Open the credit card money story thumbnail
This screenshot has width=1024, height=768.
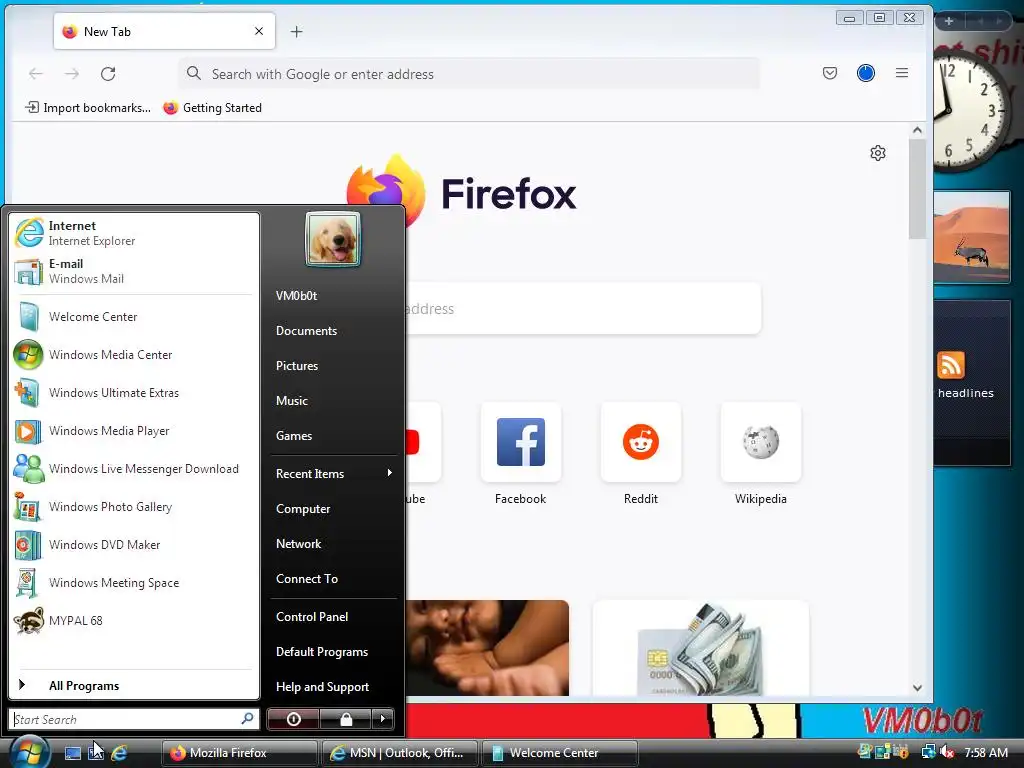click(x=701, y=648)
